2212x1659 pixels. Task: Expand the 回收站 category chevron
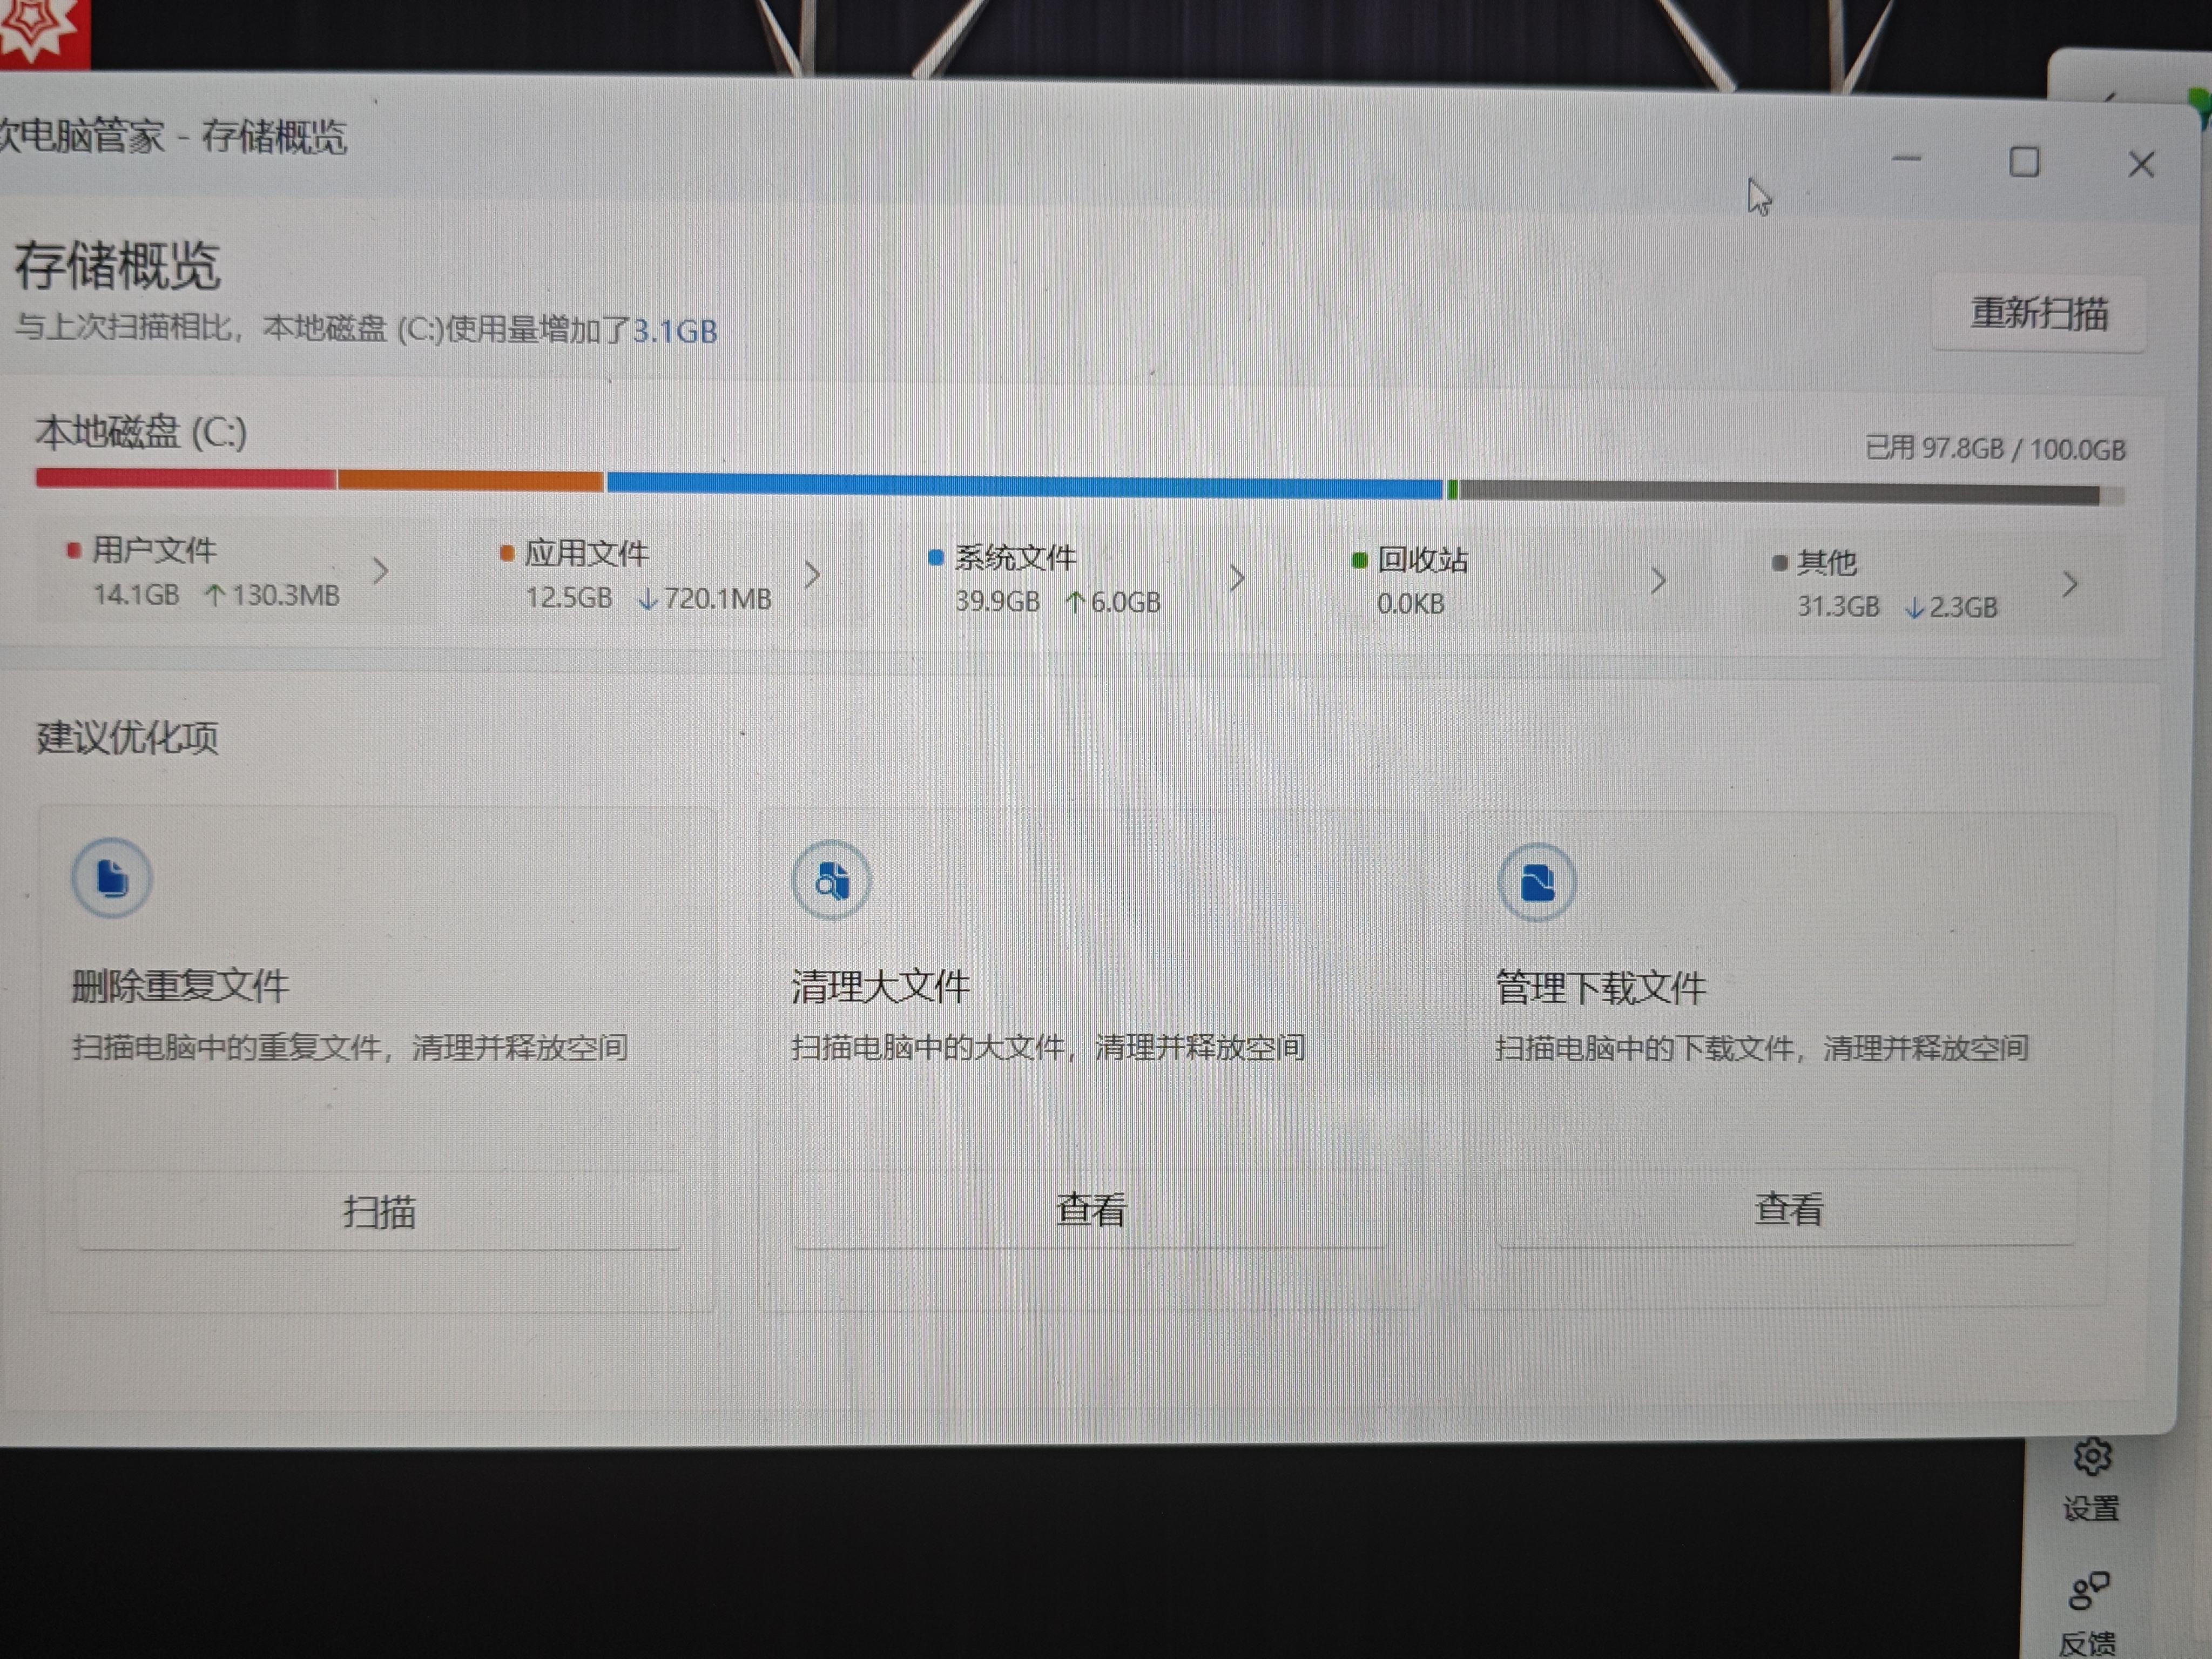tap(1658, 580)
